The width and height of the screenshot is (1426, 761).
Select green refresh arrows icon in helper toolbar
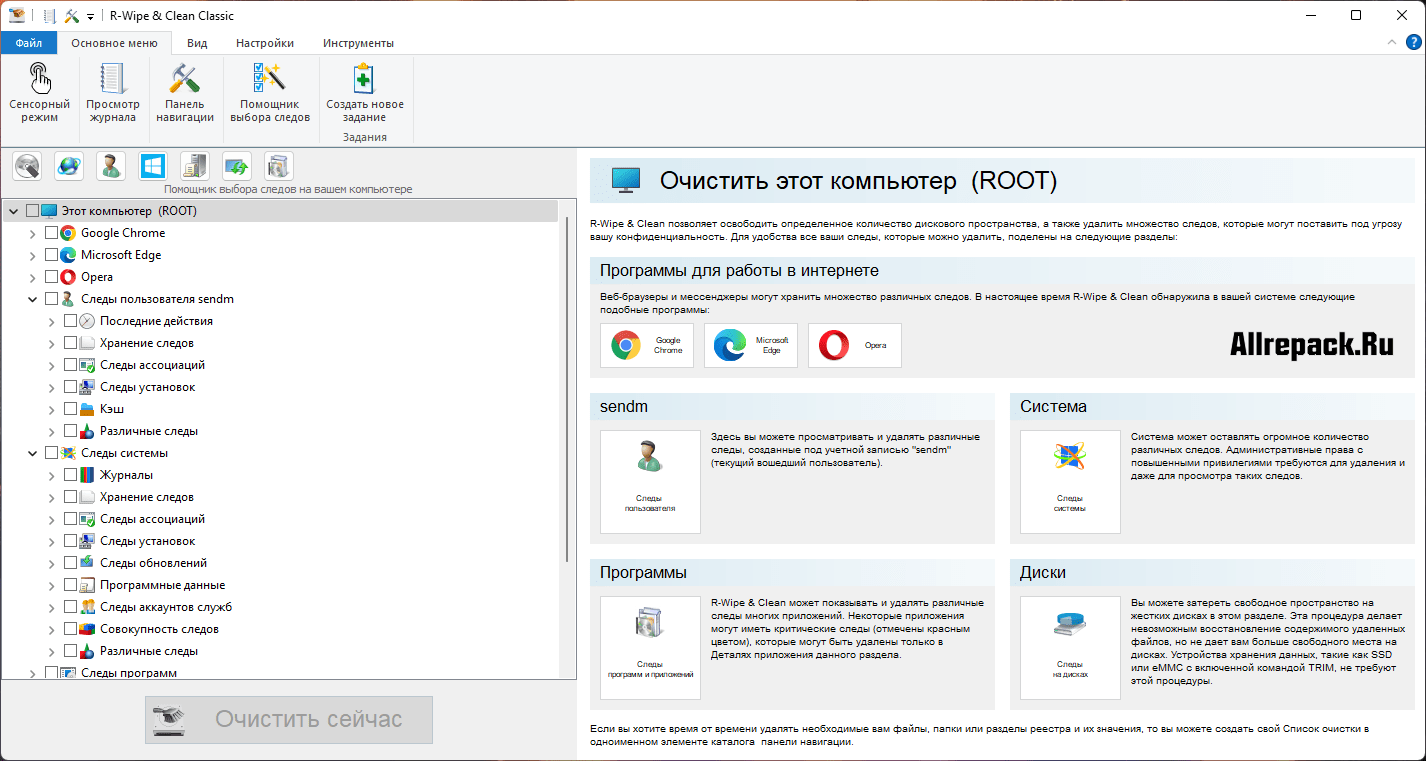click(x=236, y=165)
